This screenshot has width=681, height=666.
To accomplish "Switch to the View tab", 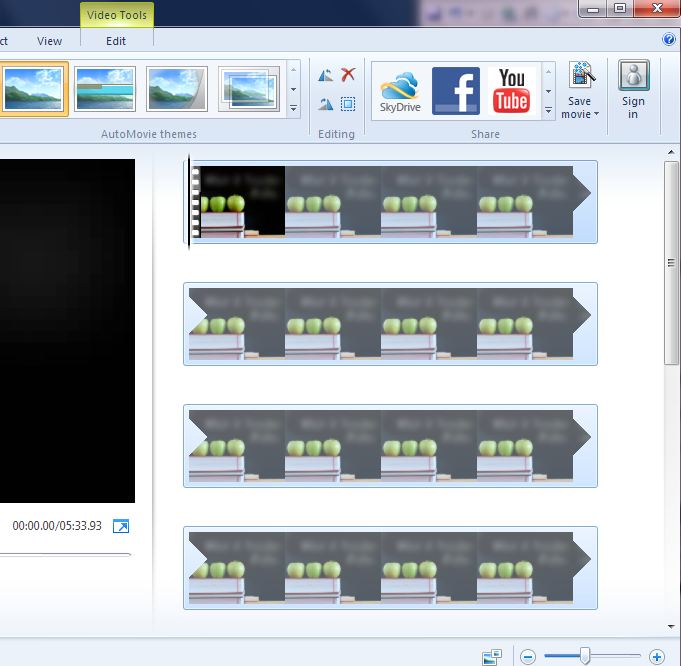I will tap(49, 41).
